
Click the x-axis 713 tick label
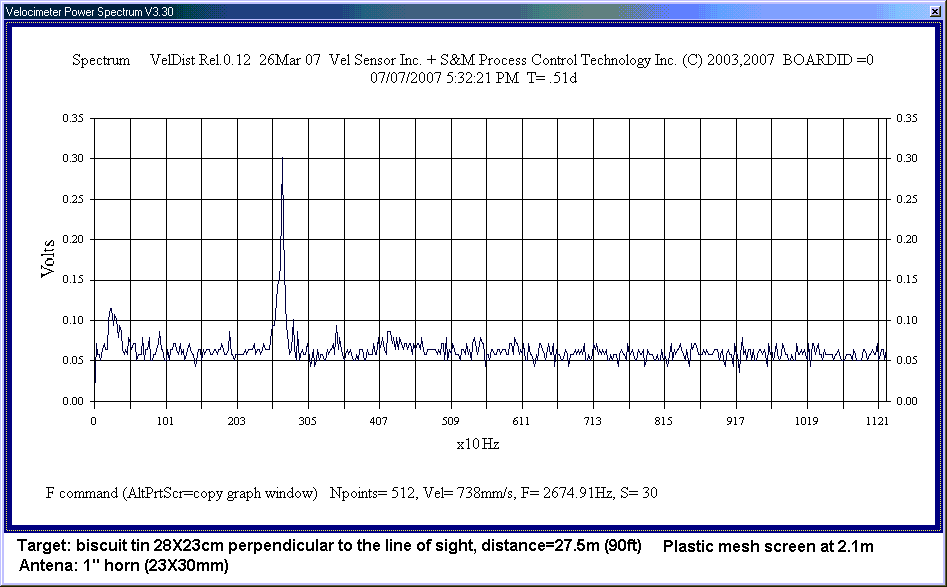click(592, 422)
